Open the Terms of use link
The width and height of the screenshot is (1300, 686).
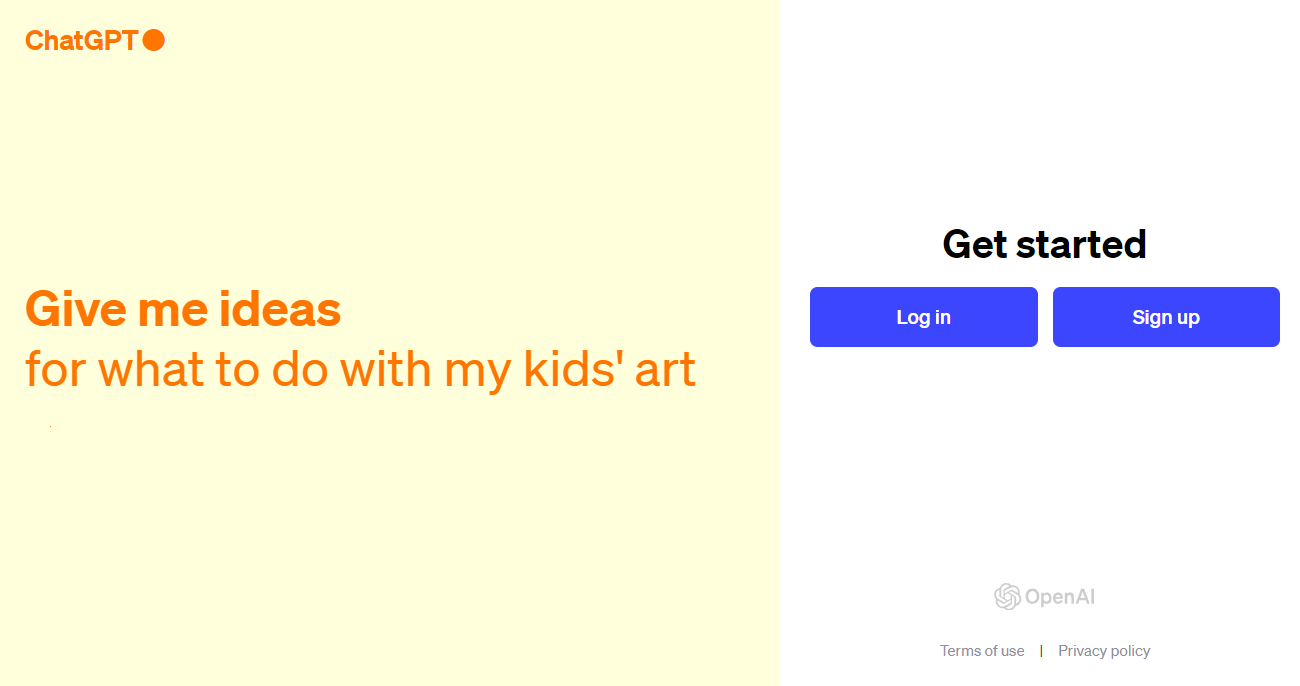coord(982,651)
